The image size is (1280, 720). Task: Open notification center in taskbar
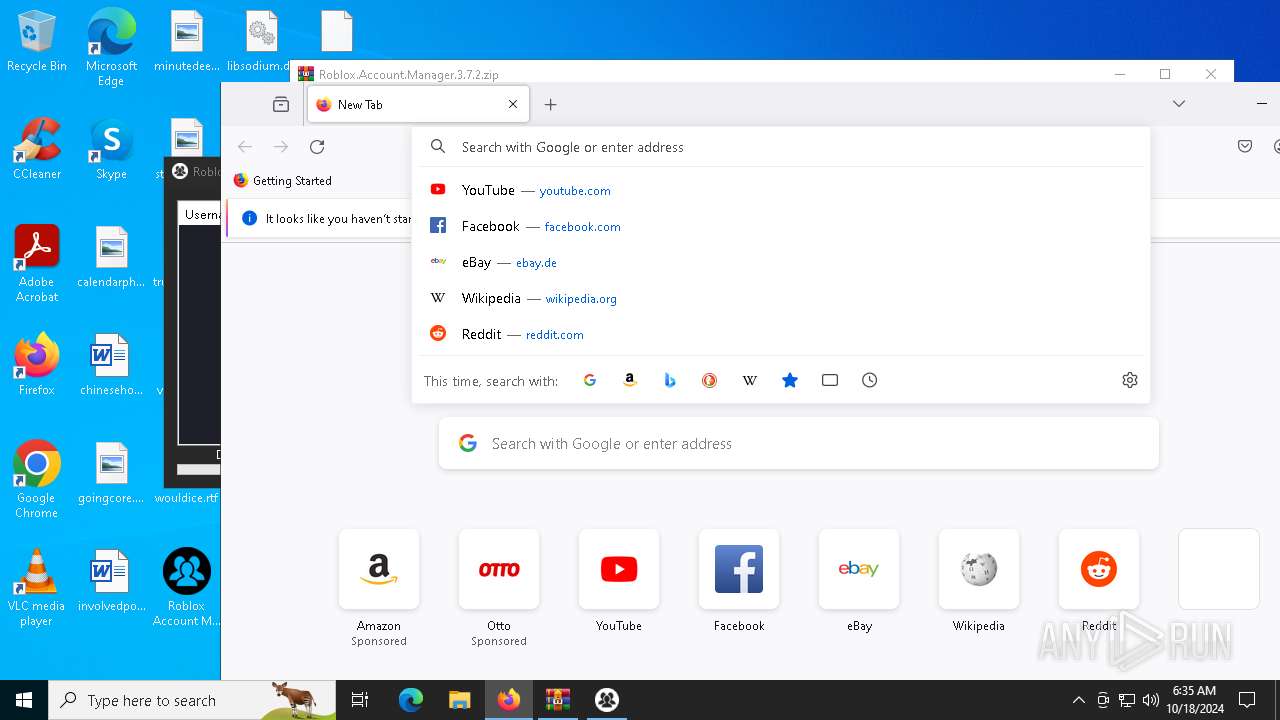tap(1247, 700)
